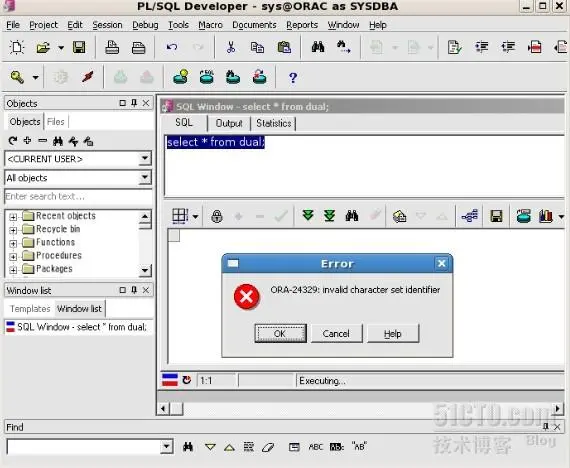Click OK in the Error dialog
Image resolution: width=570 pixels, height=468 pixels.
tap(280, 333)
